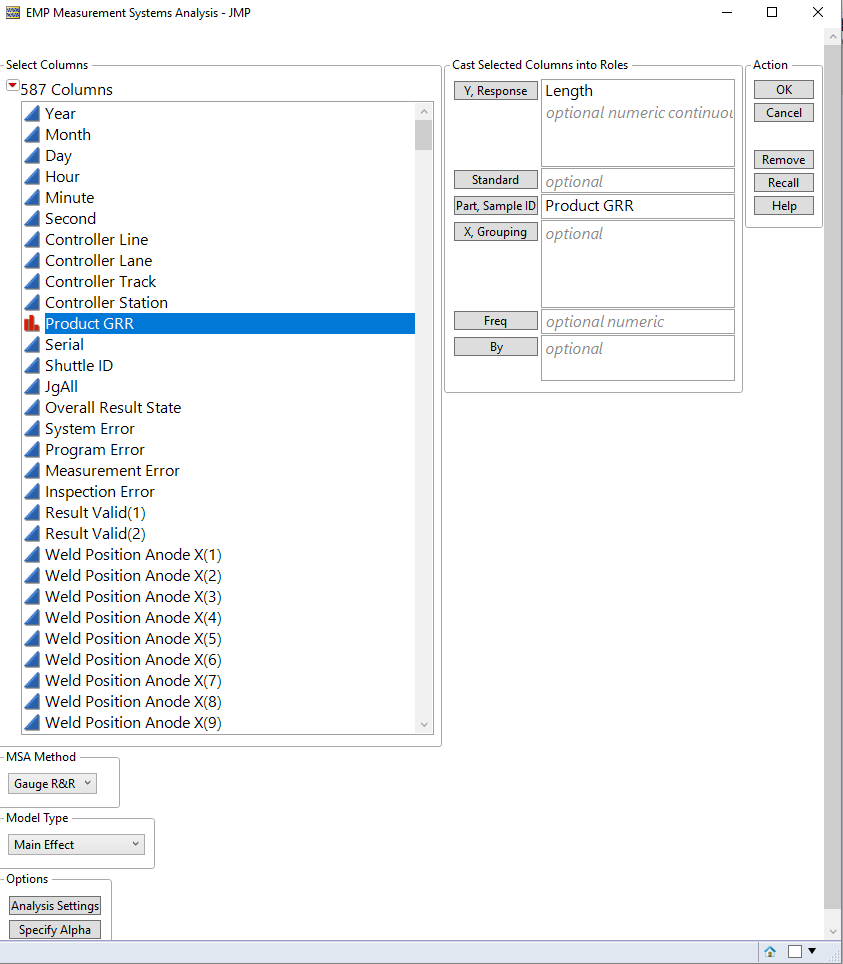Click the column list scroll down arrow
Screen dimensions: 843x964
pyautogui.click(x=423, y=725)
